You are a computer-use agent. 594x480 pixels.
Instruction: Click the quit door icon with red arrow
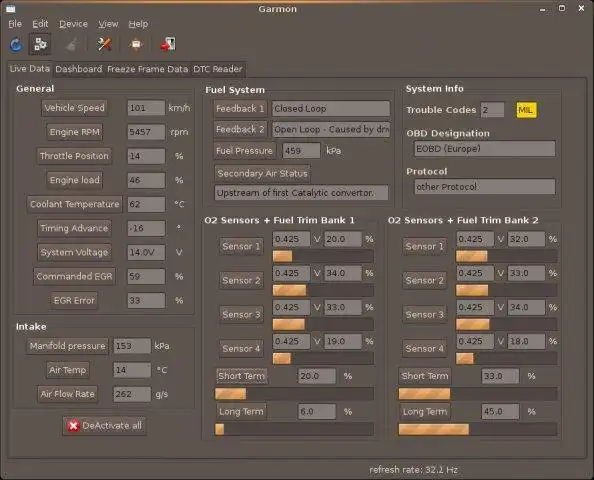[168, 45]
